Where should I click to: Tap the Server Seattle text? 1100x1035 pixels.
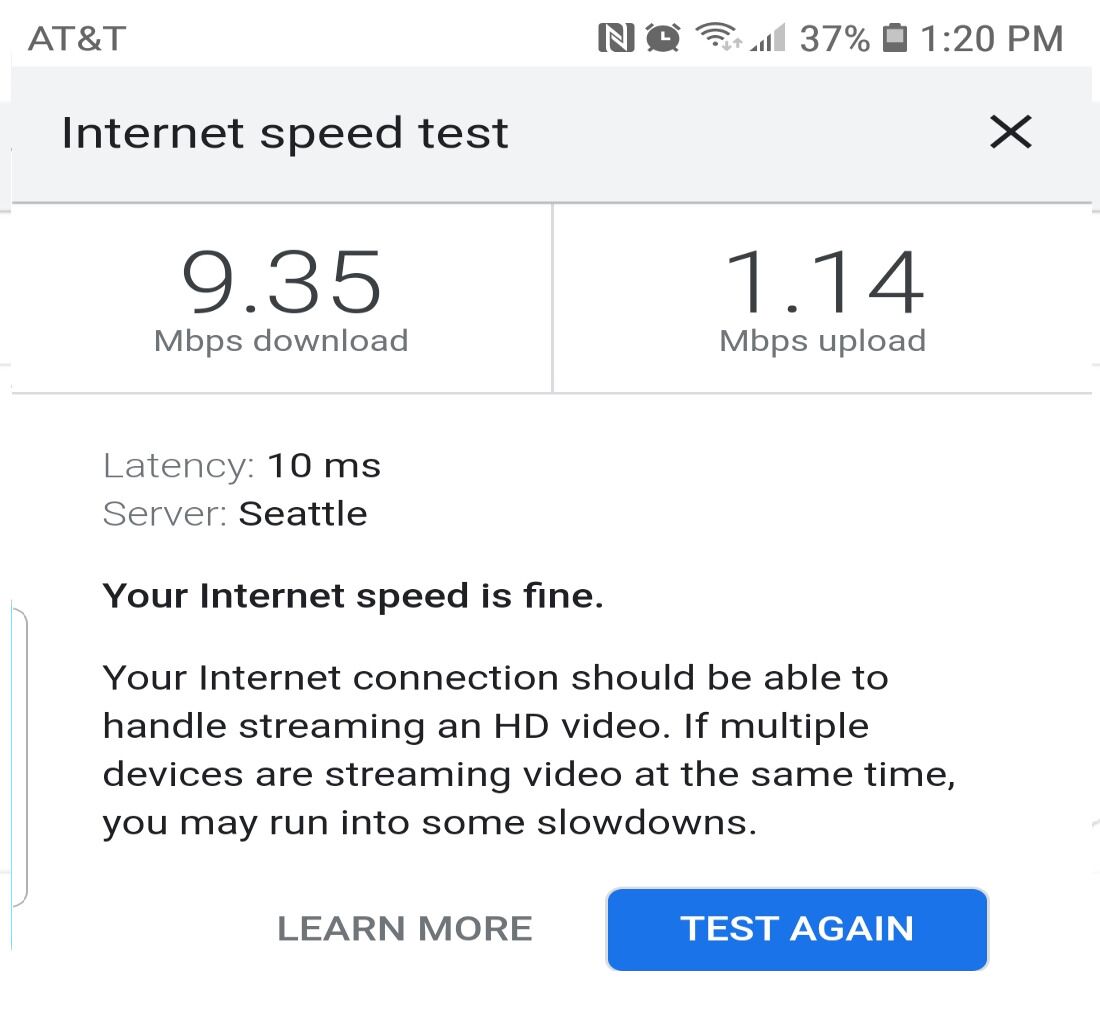pos(235,514)
